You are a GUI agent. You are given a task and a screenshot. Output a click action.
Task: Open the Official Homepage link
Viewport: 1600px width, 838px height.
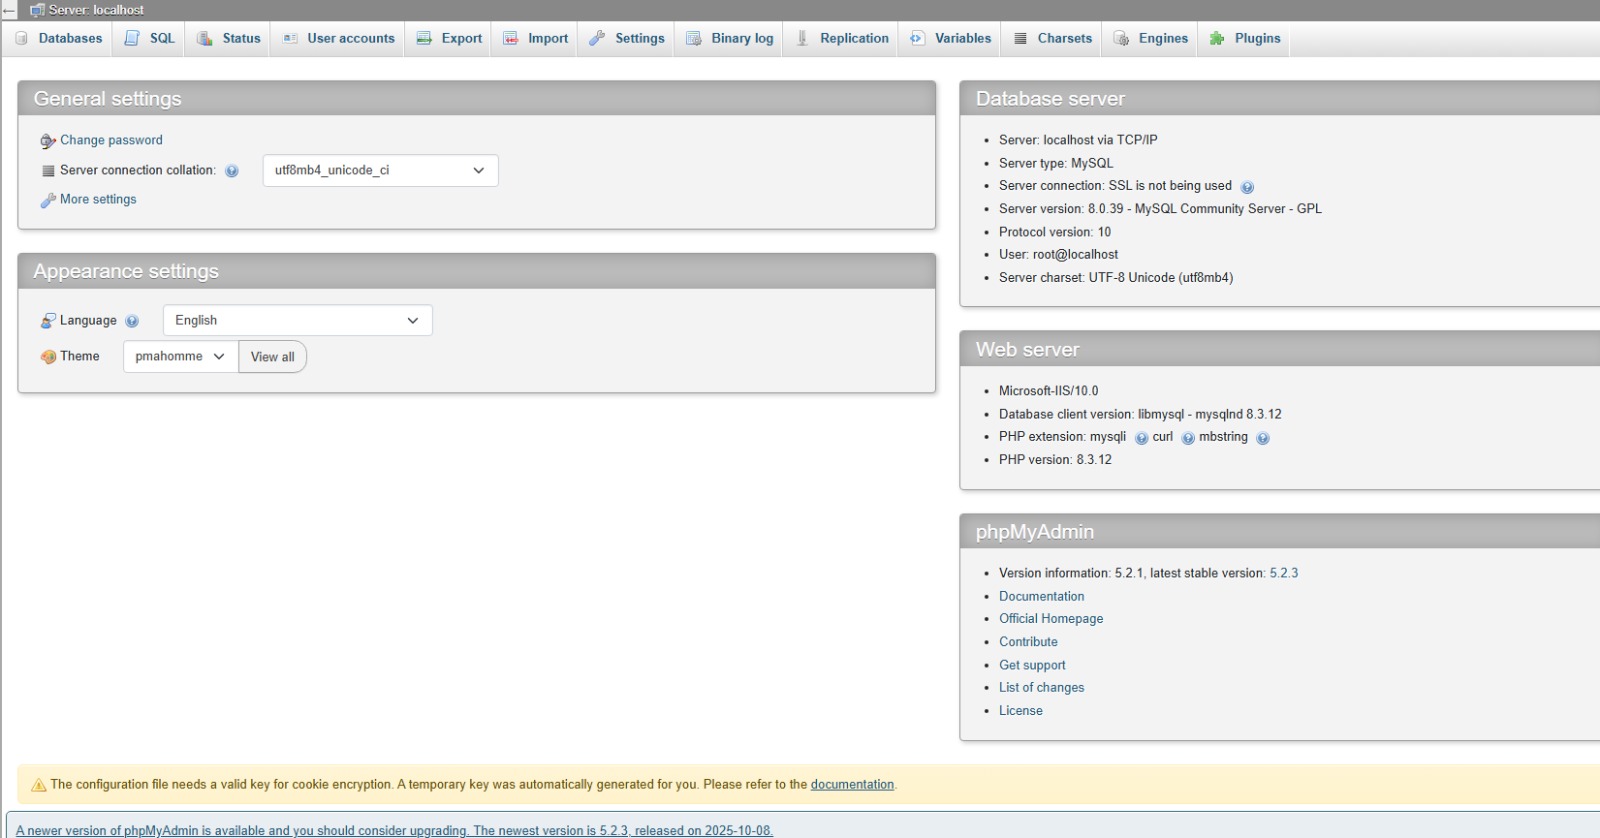click(x=1051, y=619)
